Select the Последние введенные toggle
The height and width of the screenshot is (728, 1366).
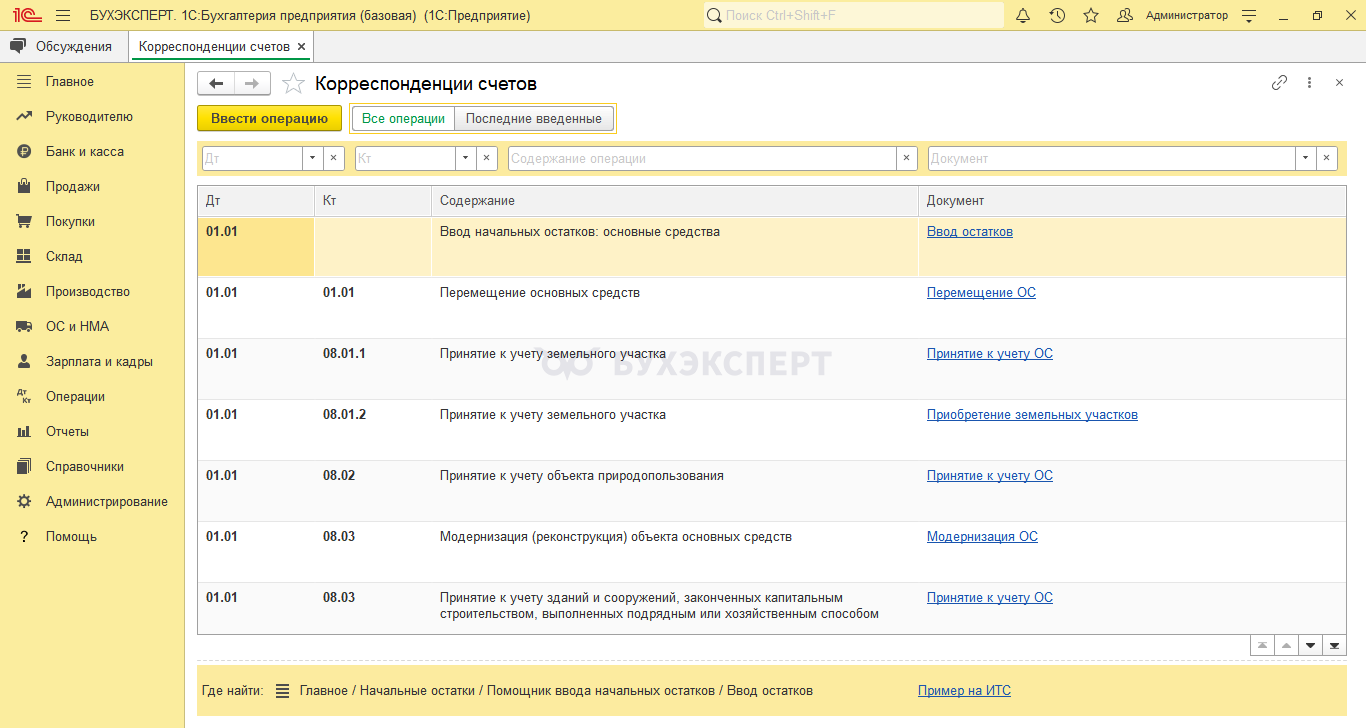pyautogui.click(x=534, y=118)
